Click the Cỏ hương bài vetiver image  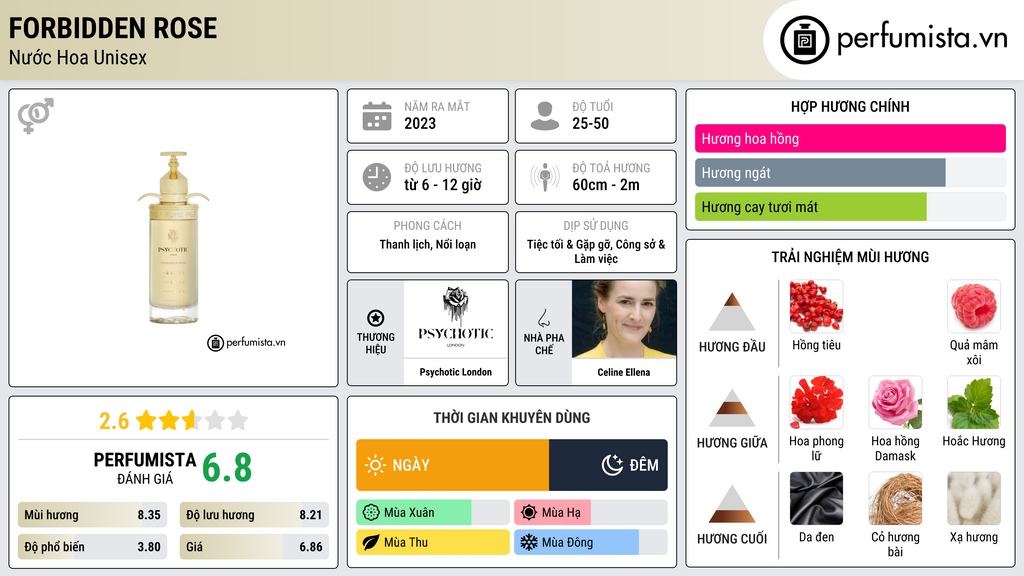[895, 498]
